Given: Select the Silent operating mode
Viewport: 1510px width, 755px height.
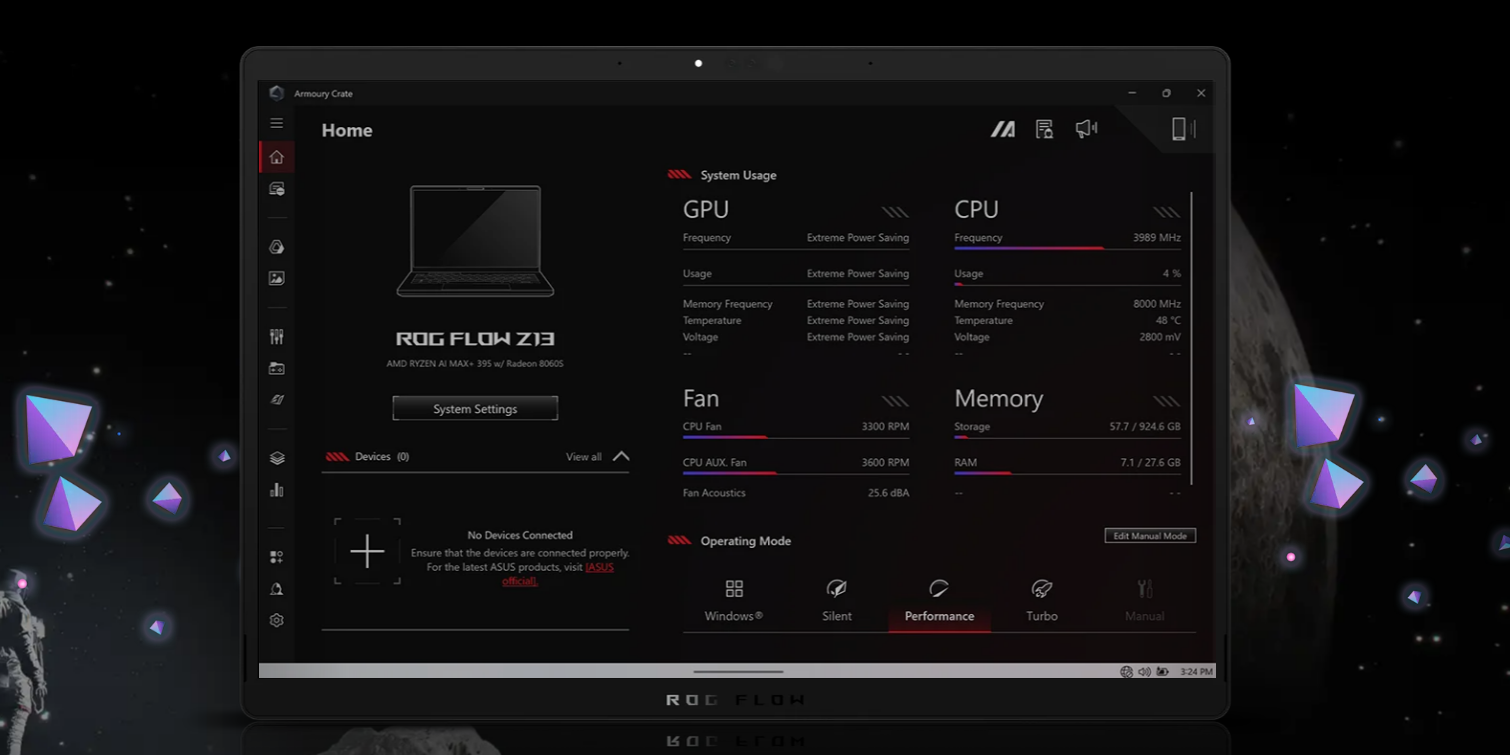Looking at the screenshot, I should (x=837, y=601).
